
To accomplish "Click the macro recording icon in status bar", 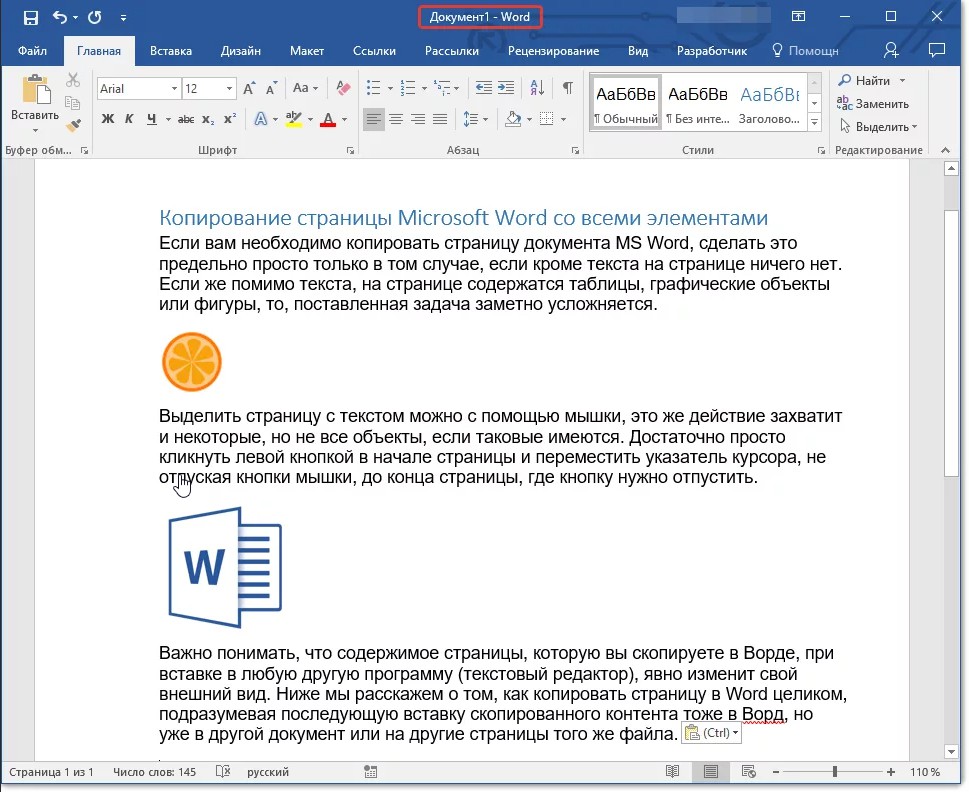I will point(370,771).
